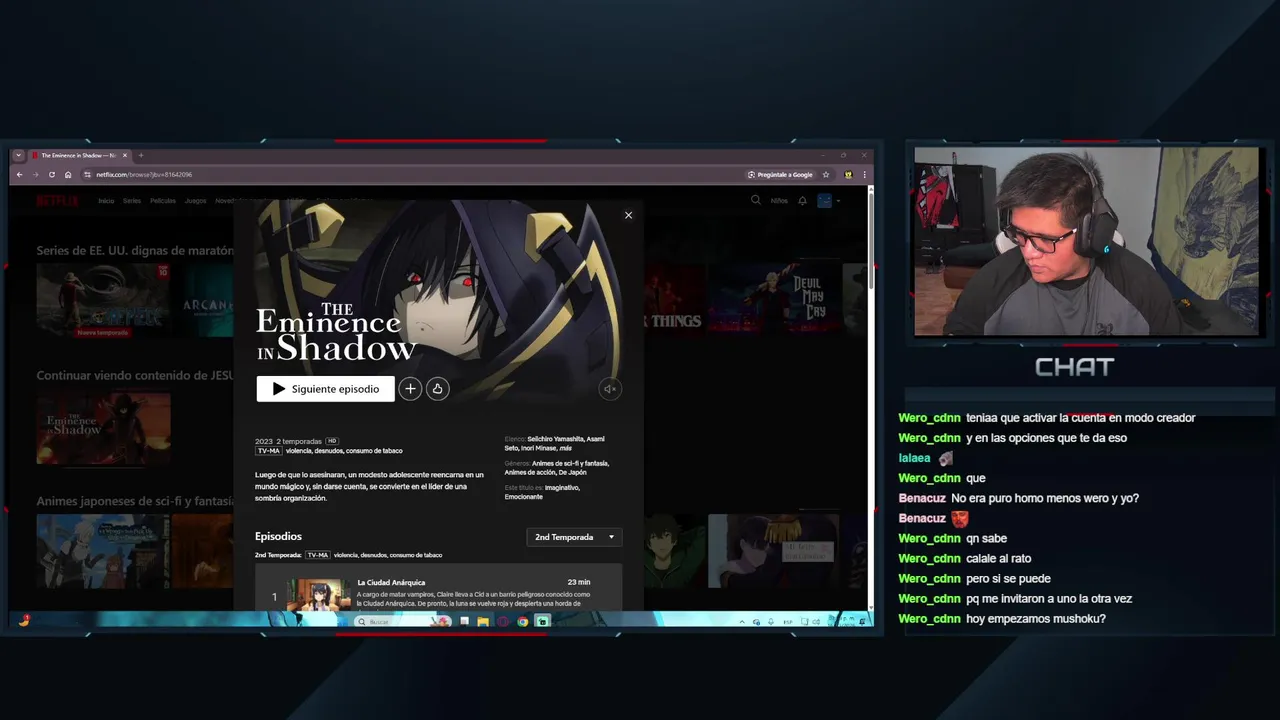1280x720 pixels.
Task: Go to Inicio in Netflix navigation
Action: [x=106, y=200]
